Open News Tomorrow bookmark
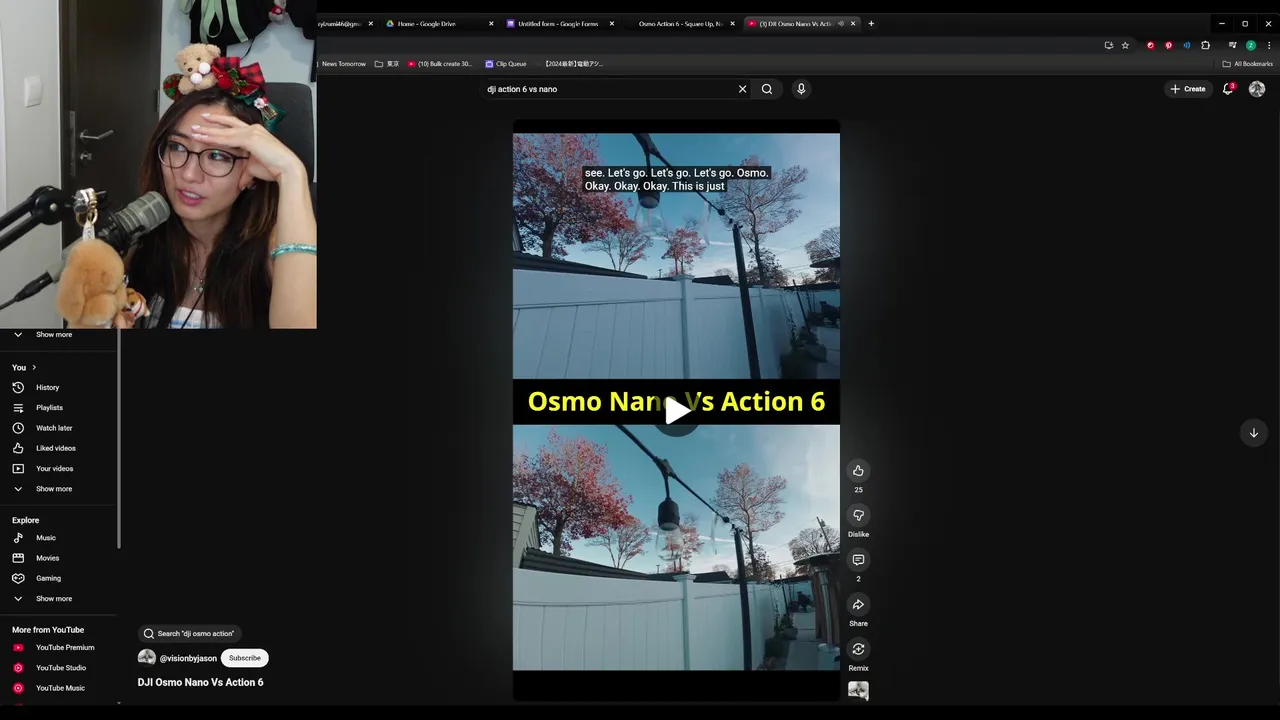 click(343, 64)
